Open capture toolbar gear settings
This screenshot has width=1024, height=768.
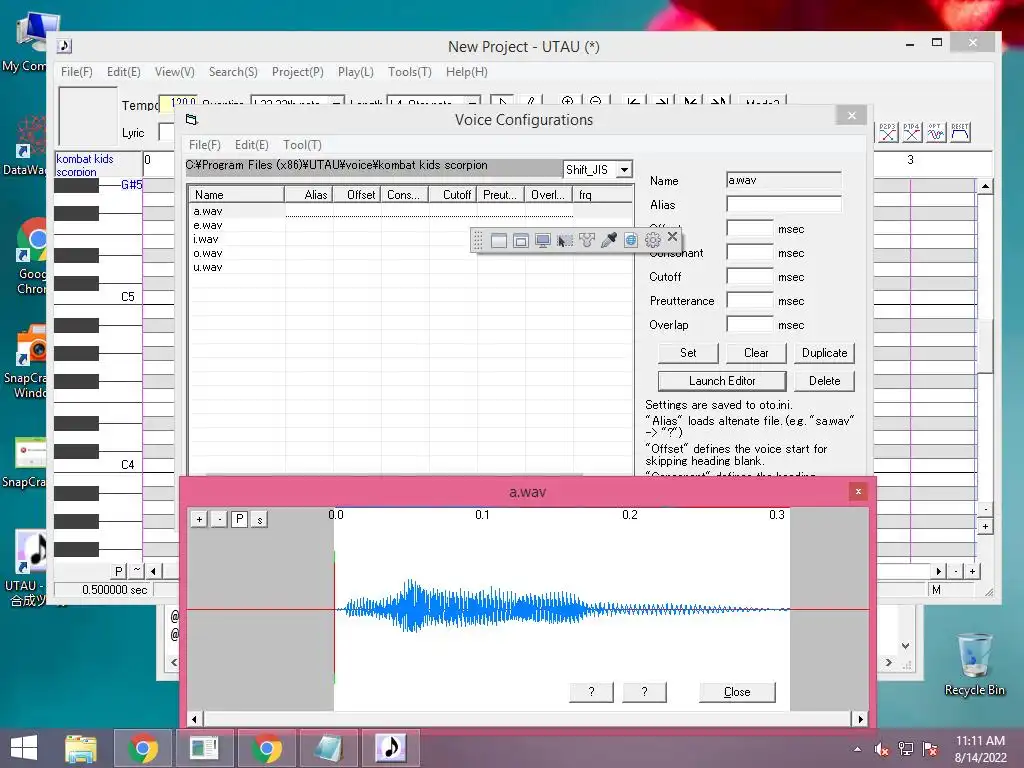652,240
